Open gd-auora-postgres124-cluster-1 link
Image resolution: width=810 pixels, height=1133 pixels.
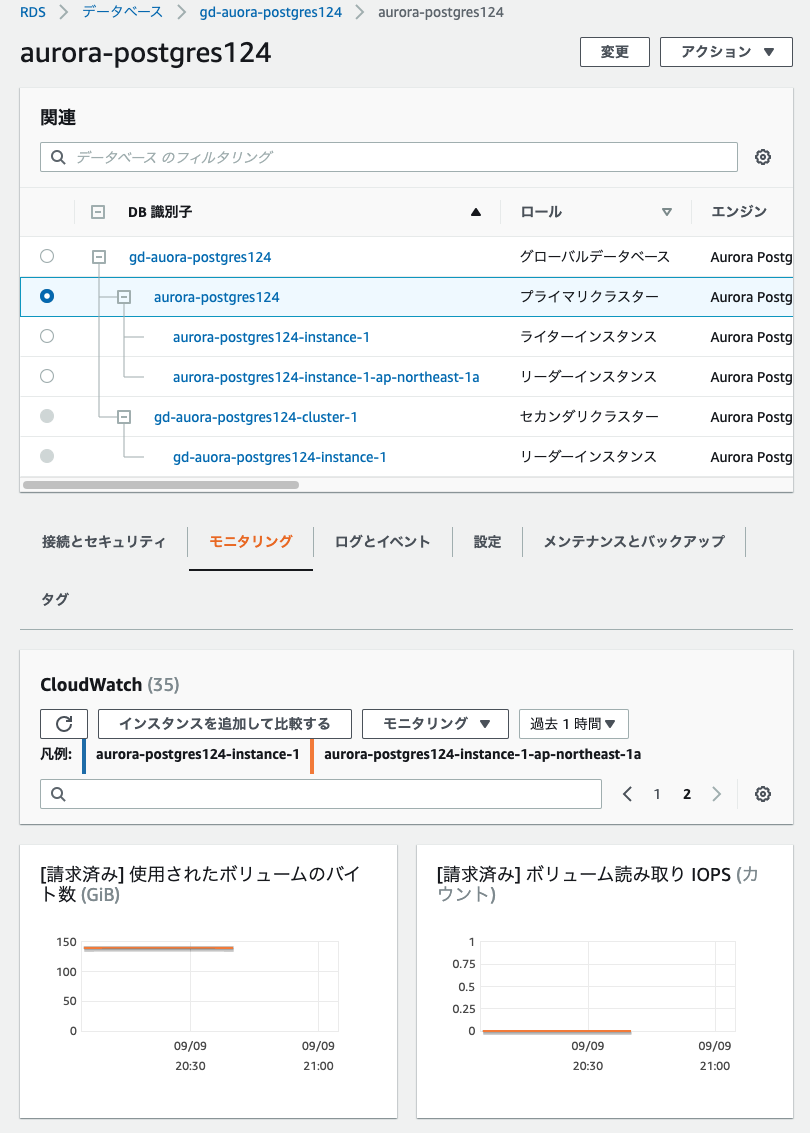coord(256,417)
